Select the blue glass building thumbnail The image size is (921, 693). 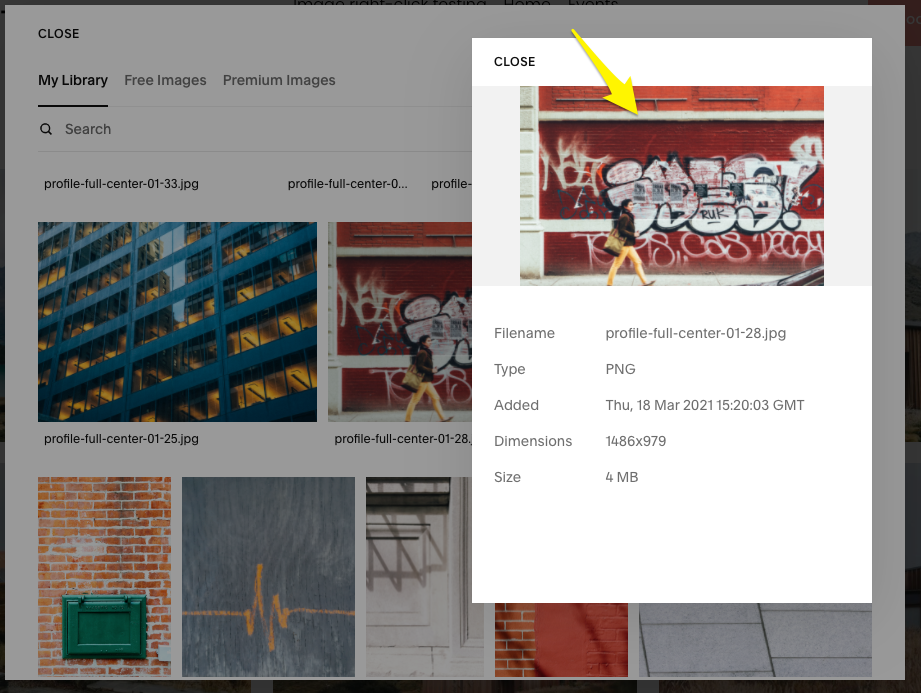point(177,321)
